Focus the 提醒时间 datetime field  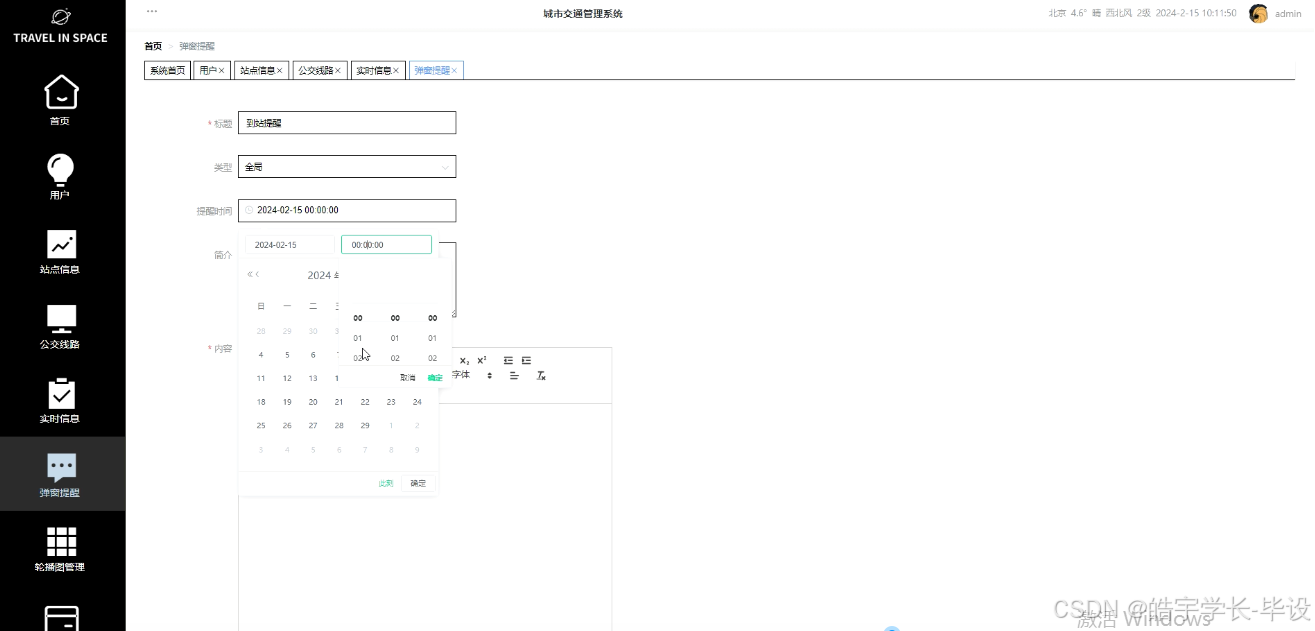[347, 210]
